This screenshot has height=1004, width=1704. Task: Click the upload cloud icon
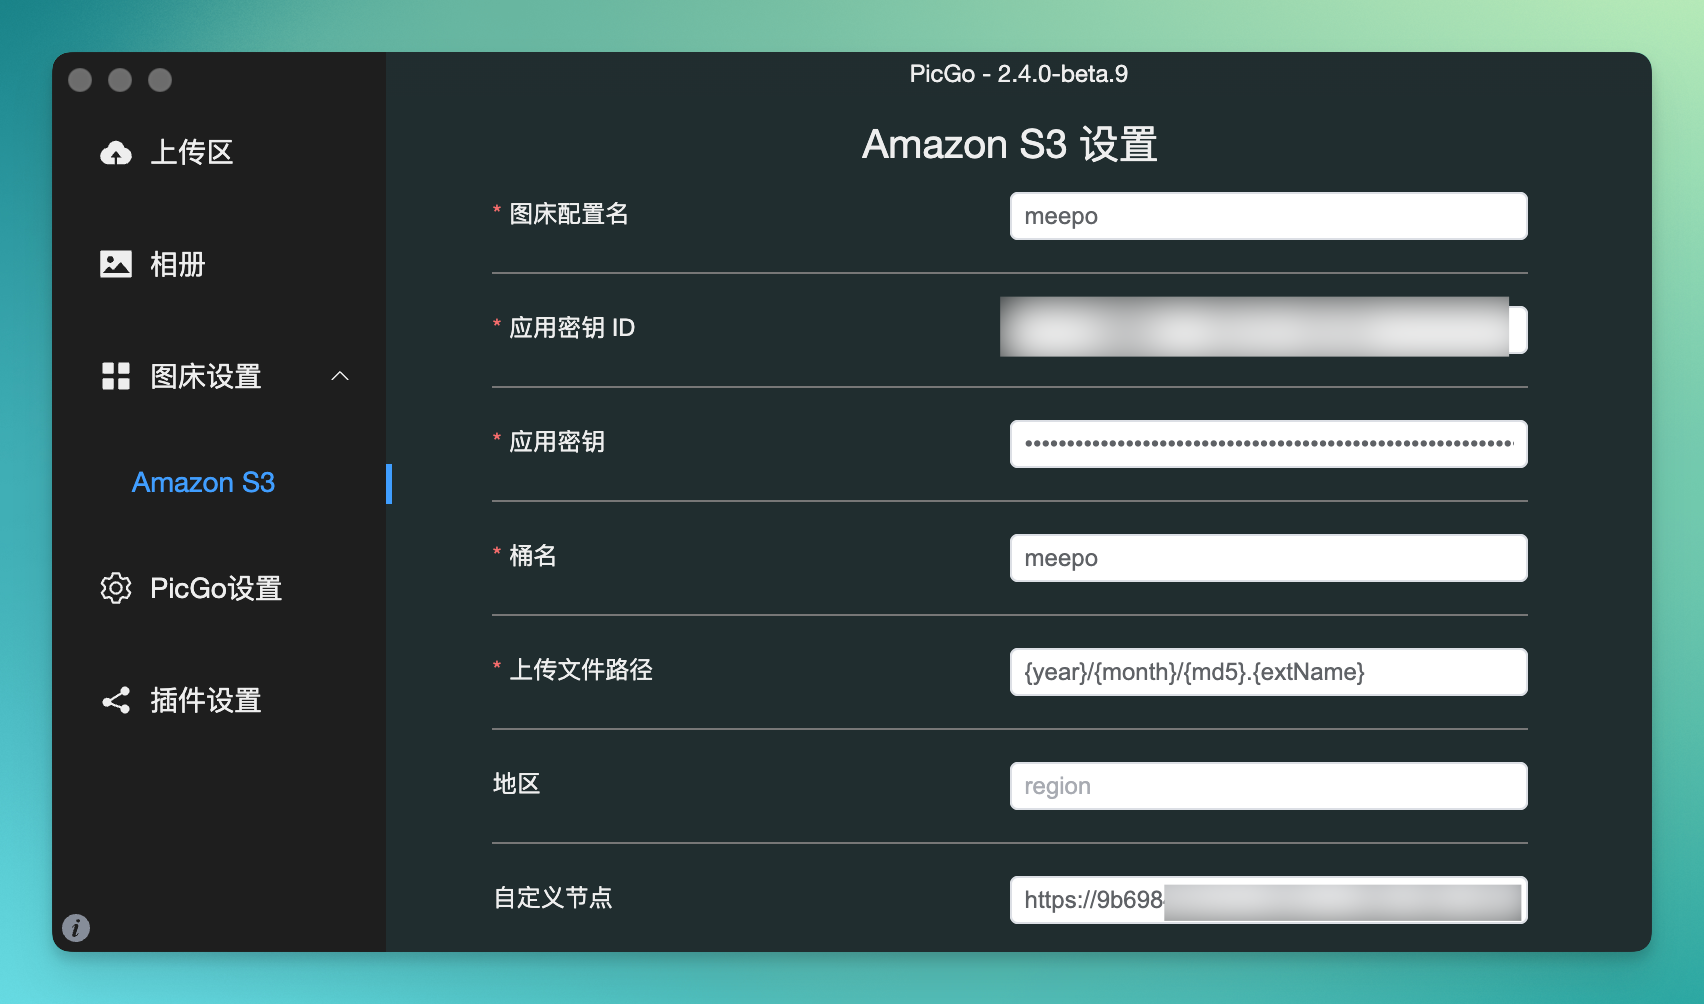tap(116, 152)
